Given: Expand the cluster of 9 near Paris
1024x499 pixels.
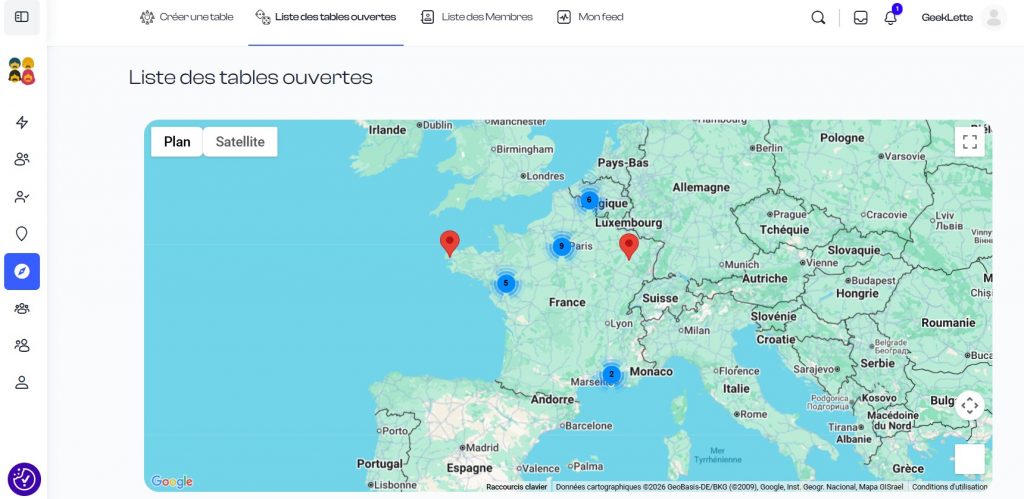Looking at the screenshot, I should pos(561,246).
